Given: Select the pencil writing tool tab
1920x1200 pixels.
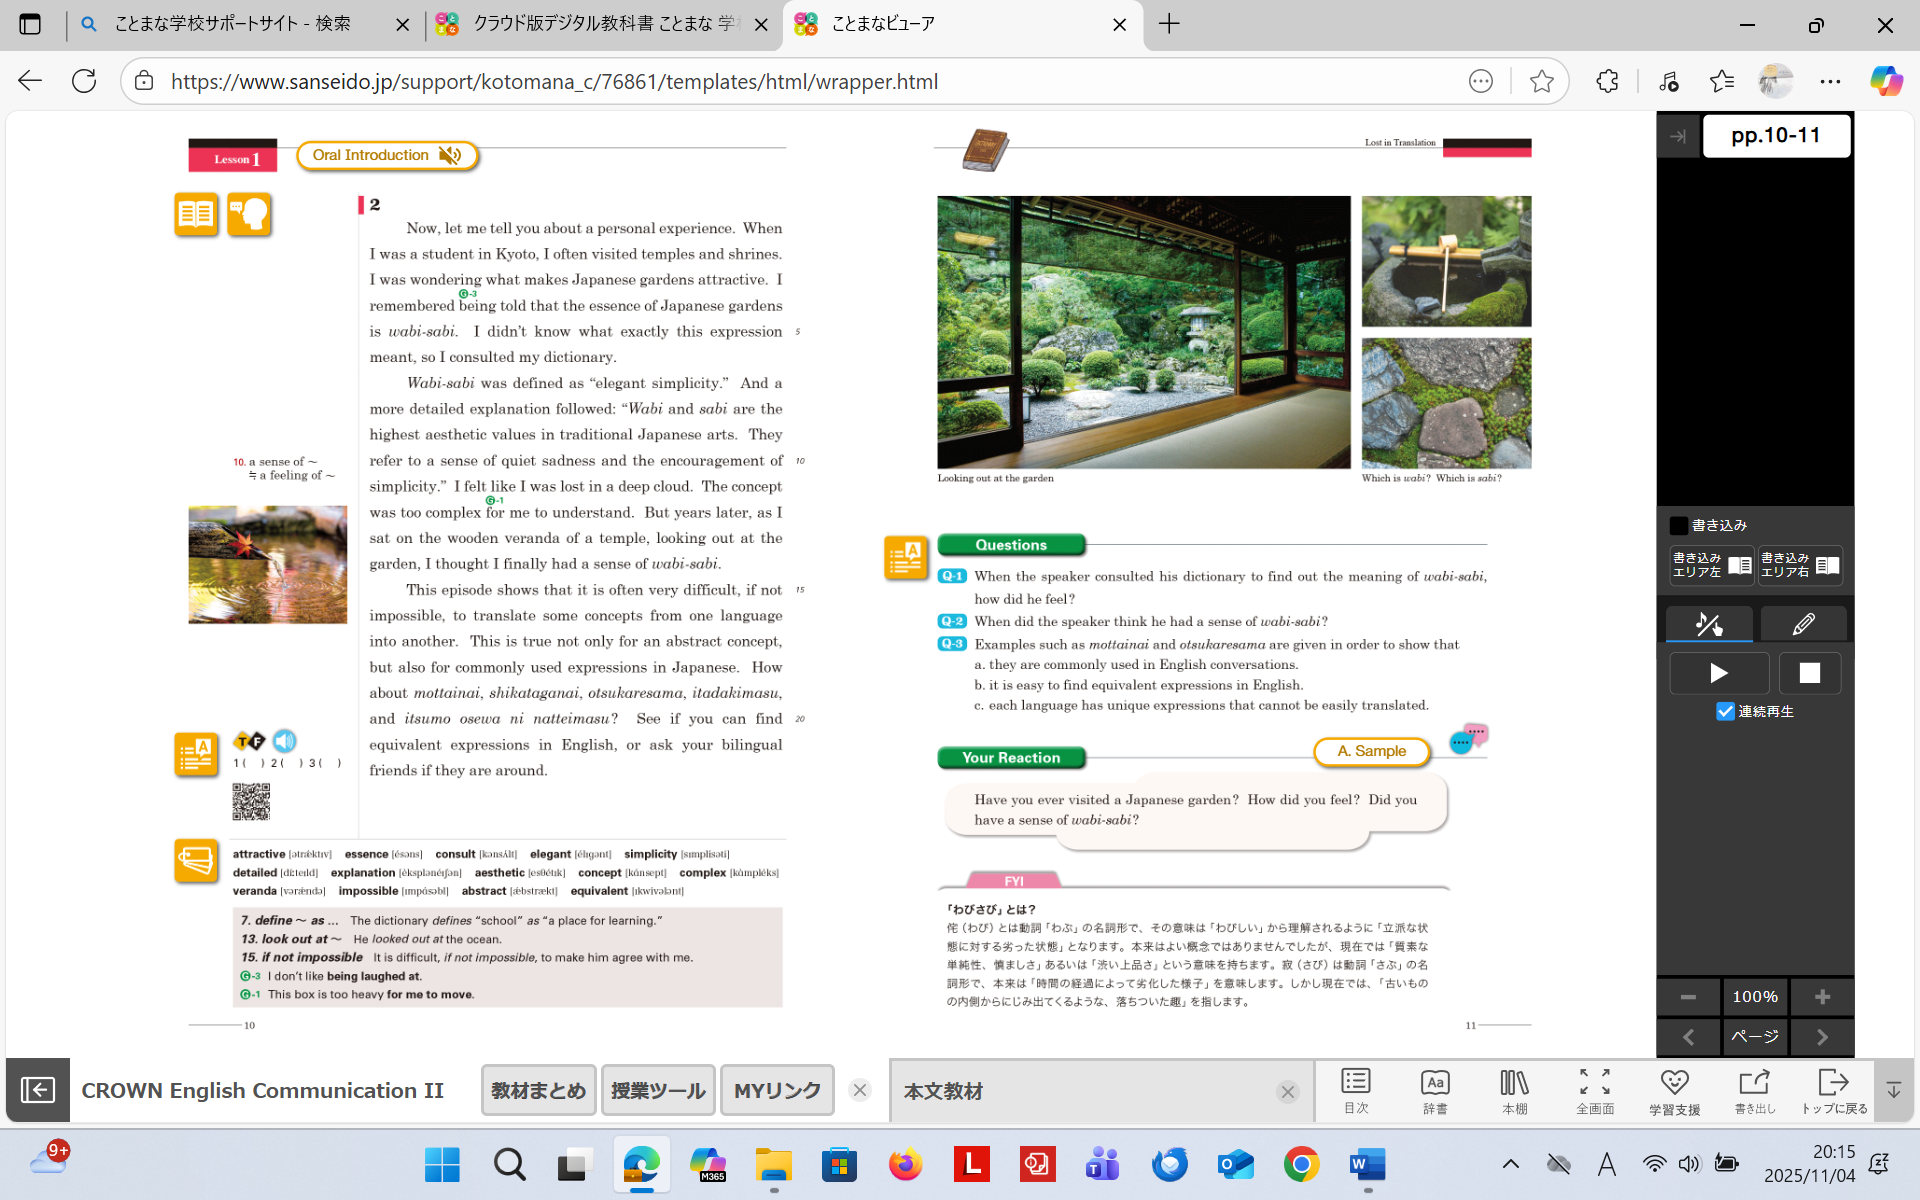Looking at the screenshot, I should 1803,625.
